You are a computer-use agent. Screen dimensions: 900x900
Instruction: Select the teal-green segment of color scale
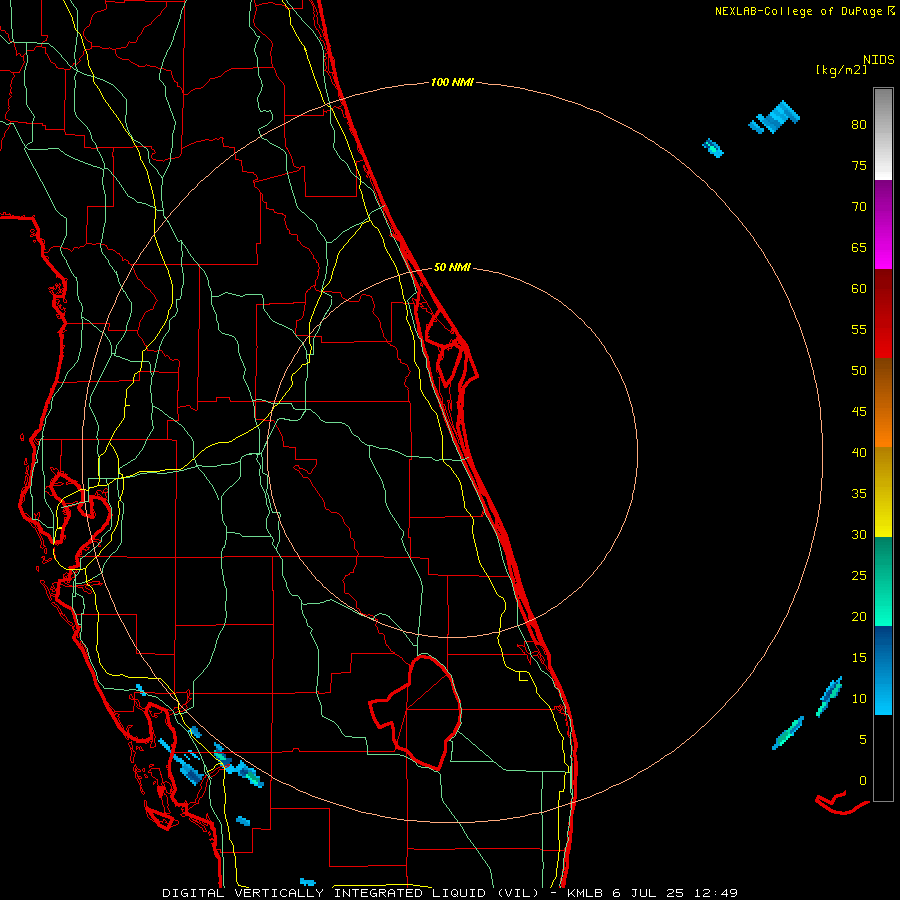point(883,581)
